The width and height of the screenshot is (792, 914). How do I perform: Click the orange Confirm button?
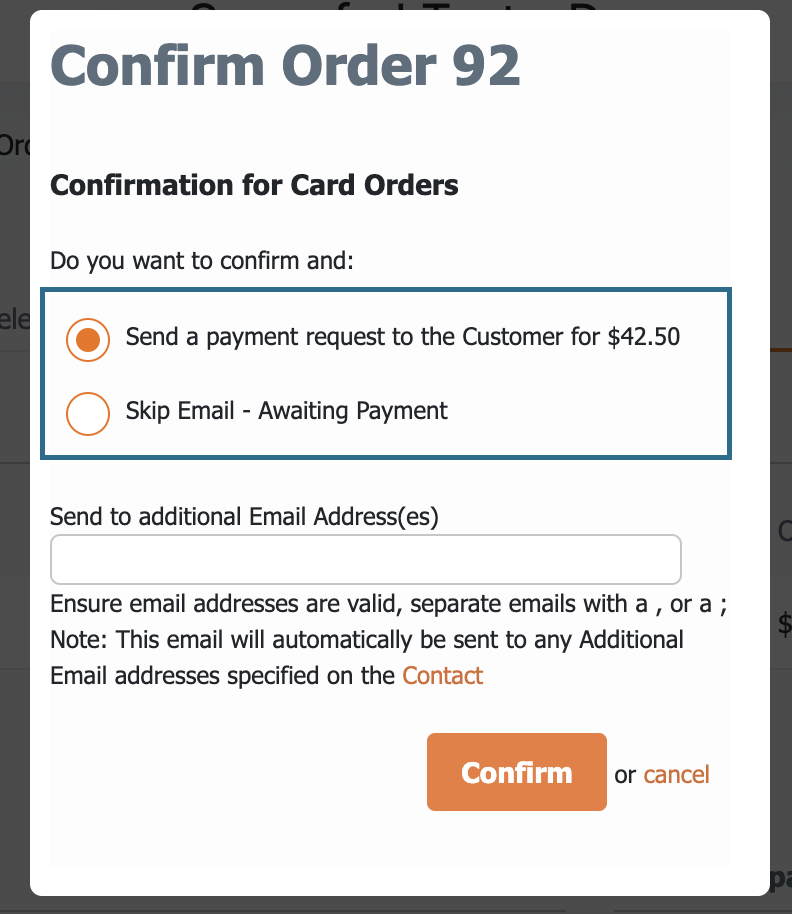point(517,772)
